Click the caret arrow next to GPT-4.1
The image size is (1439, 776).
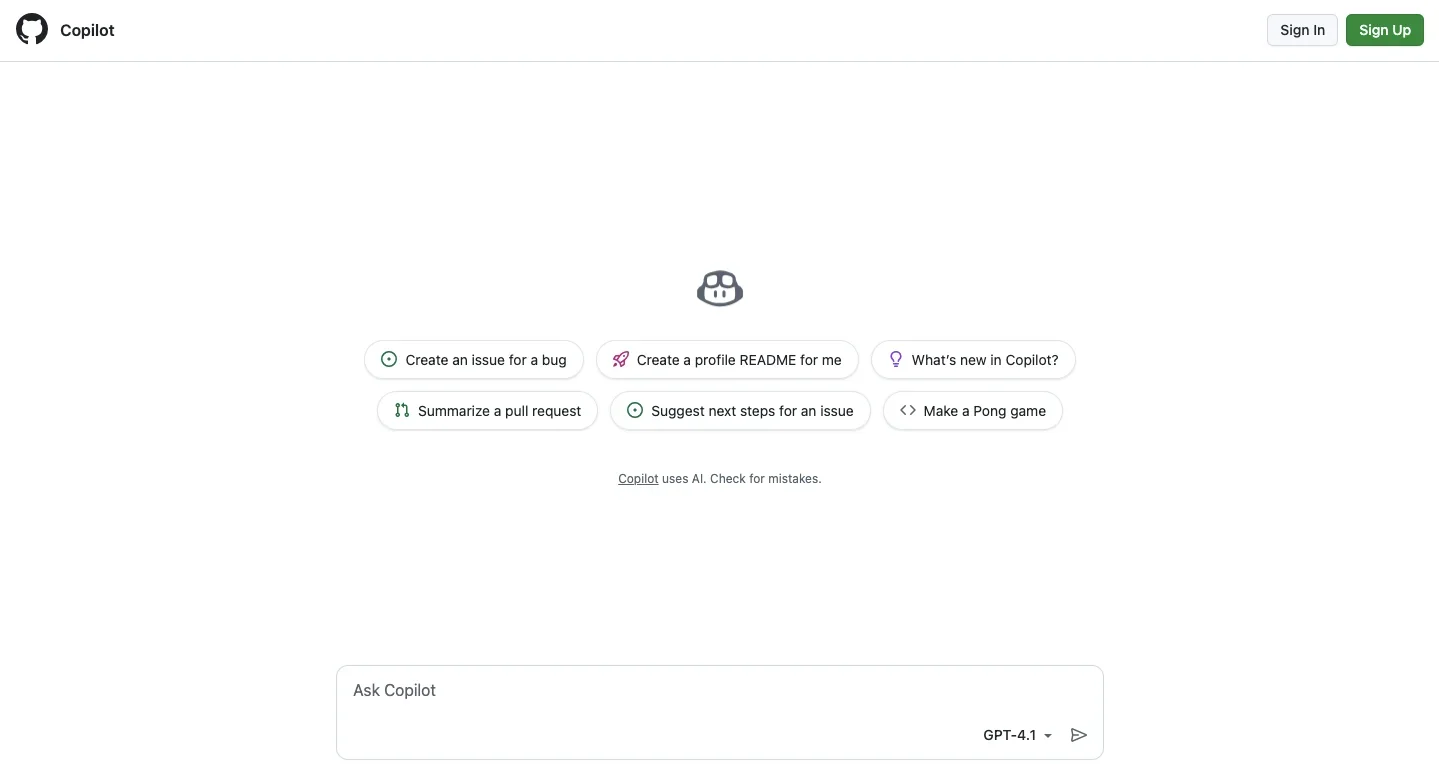tap(1048, 736)
